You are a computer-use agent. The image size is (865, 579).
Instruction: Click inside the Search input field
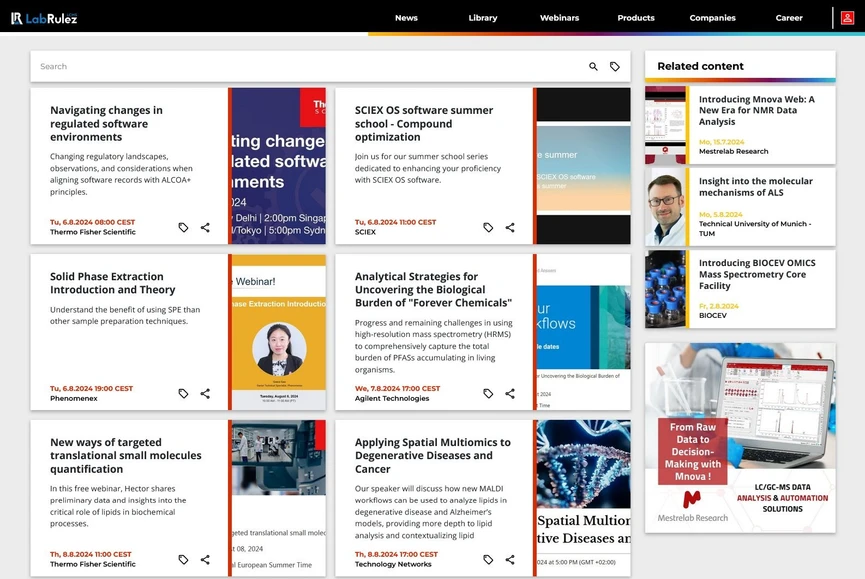point(300,66)
